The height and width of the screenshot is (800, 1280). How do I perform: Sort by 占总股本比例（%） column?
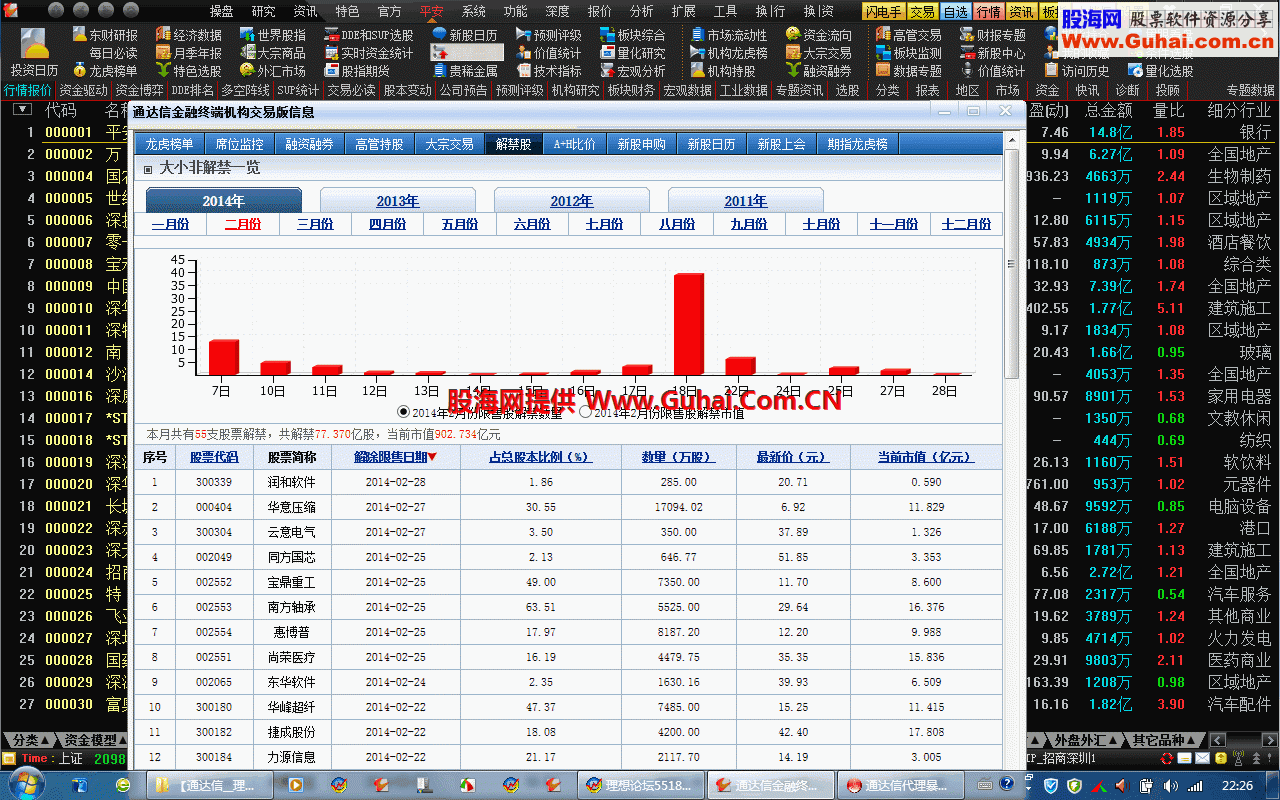point(540,457)
